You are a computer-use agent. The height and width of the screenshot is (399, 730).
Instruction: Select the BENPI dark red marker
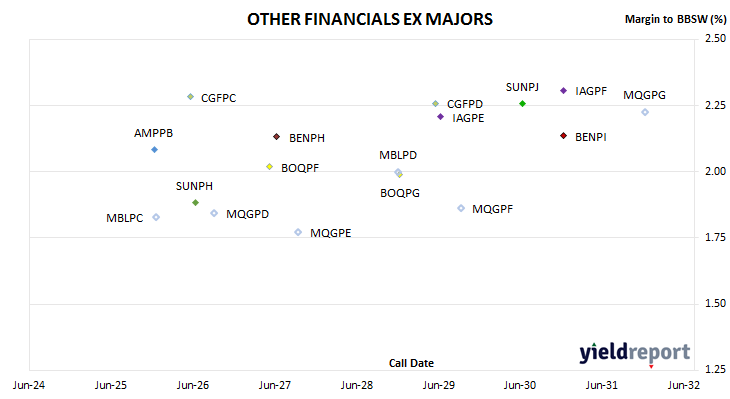point(563,135)
